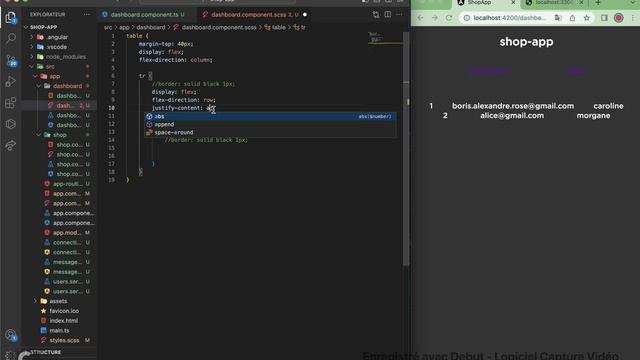The image size is (640, 360).
Task: Click the browser back arrow
Action: point(420,18)
